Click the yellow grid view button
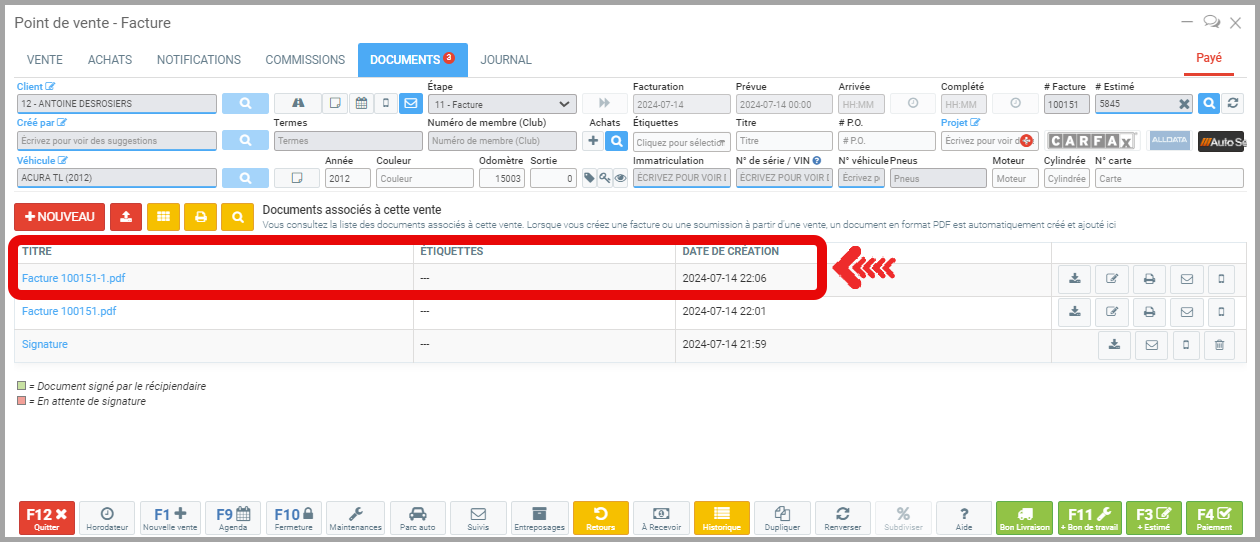 pyautogui.click(x=163, y=216)
